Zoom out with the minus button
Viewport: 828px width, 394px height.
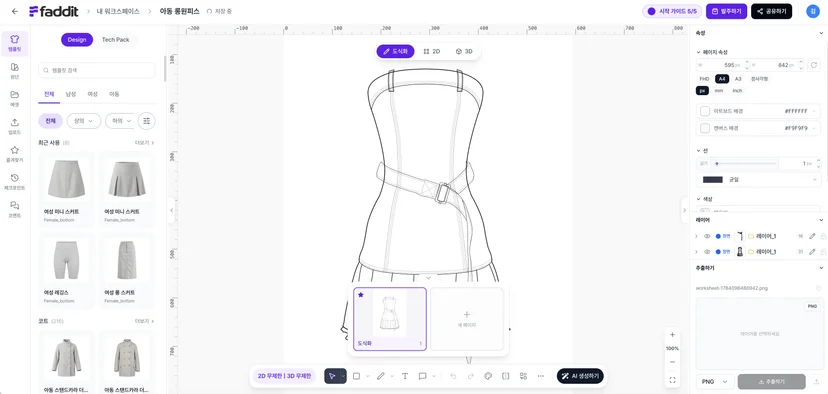(x=672, y=362)
